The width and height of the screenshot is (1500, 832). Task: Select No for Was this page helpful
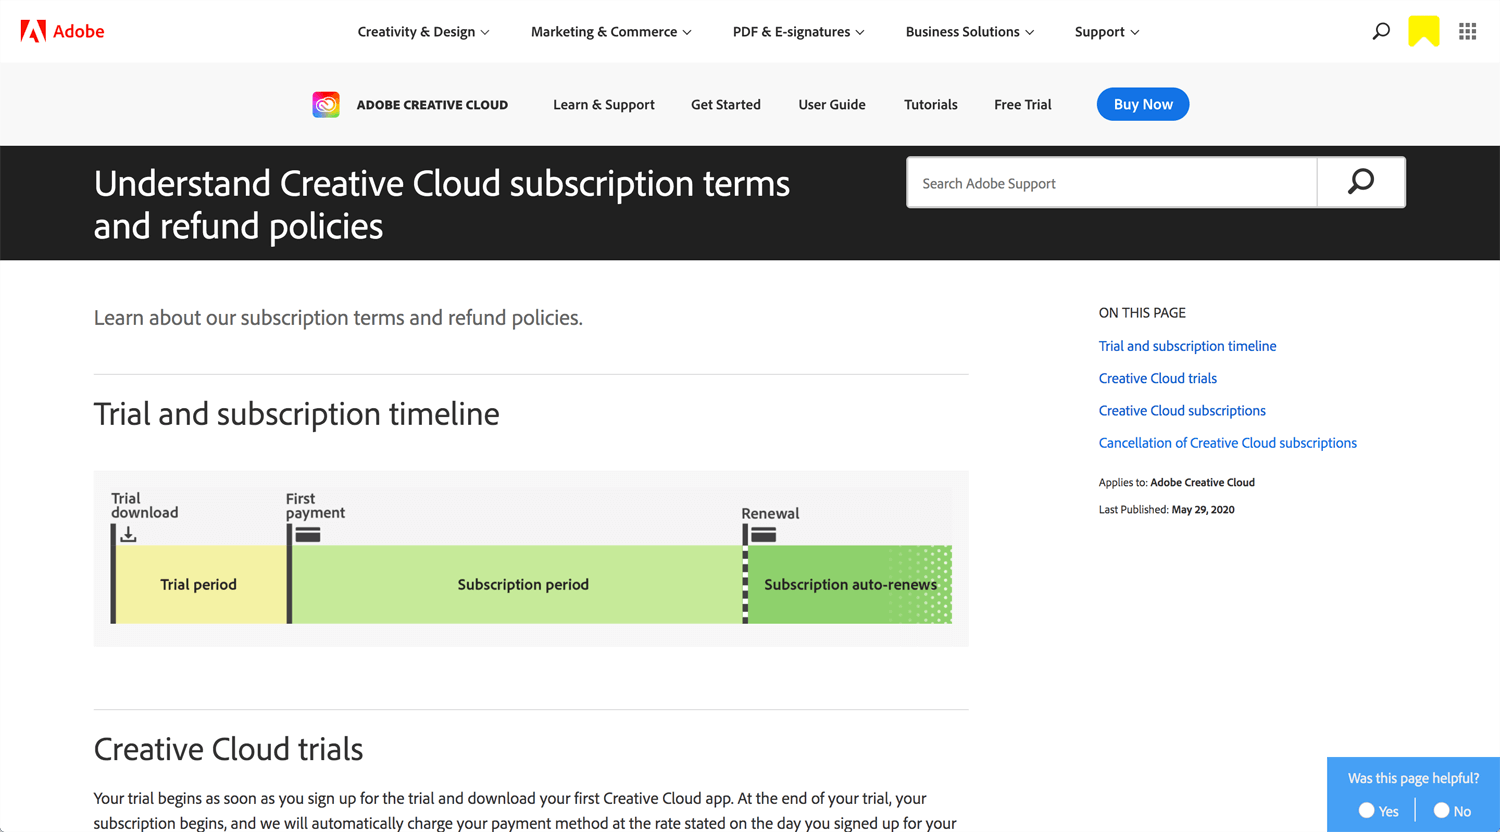pos(1452,811)
